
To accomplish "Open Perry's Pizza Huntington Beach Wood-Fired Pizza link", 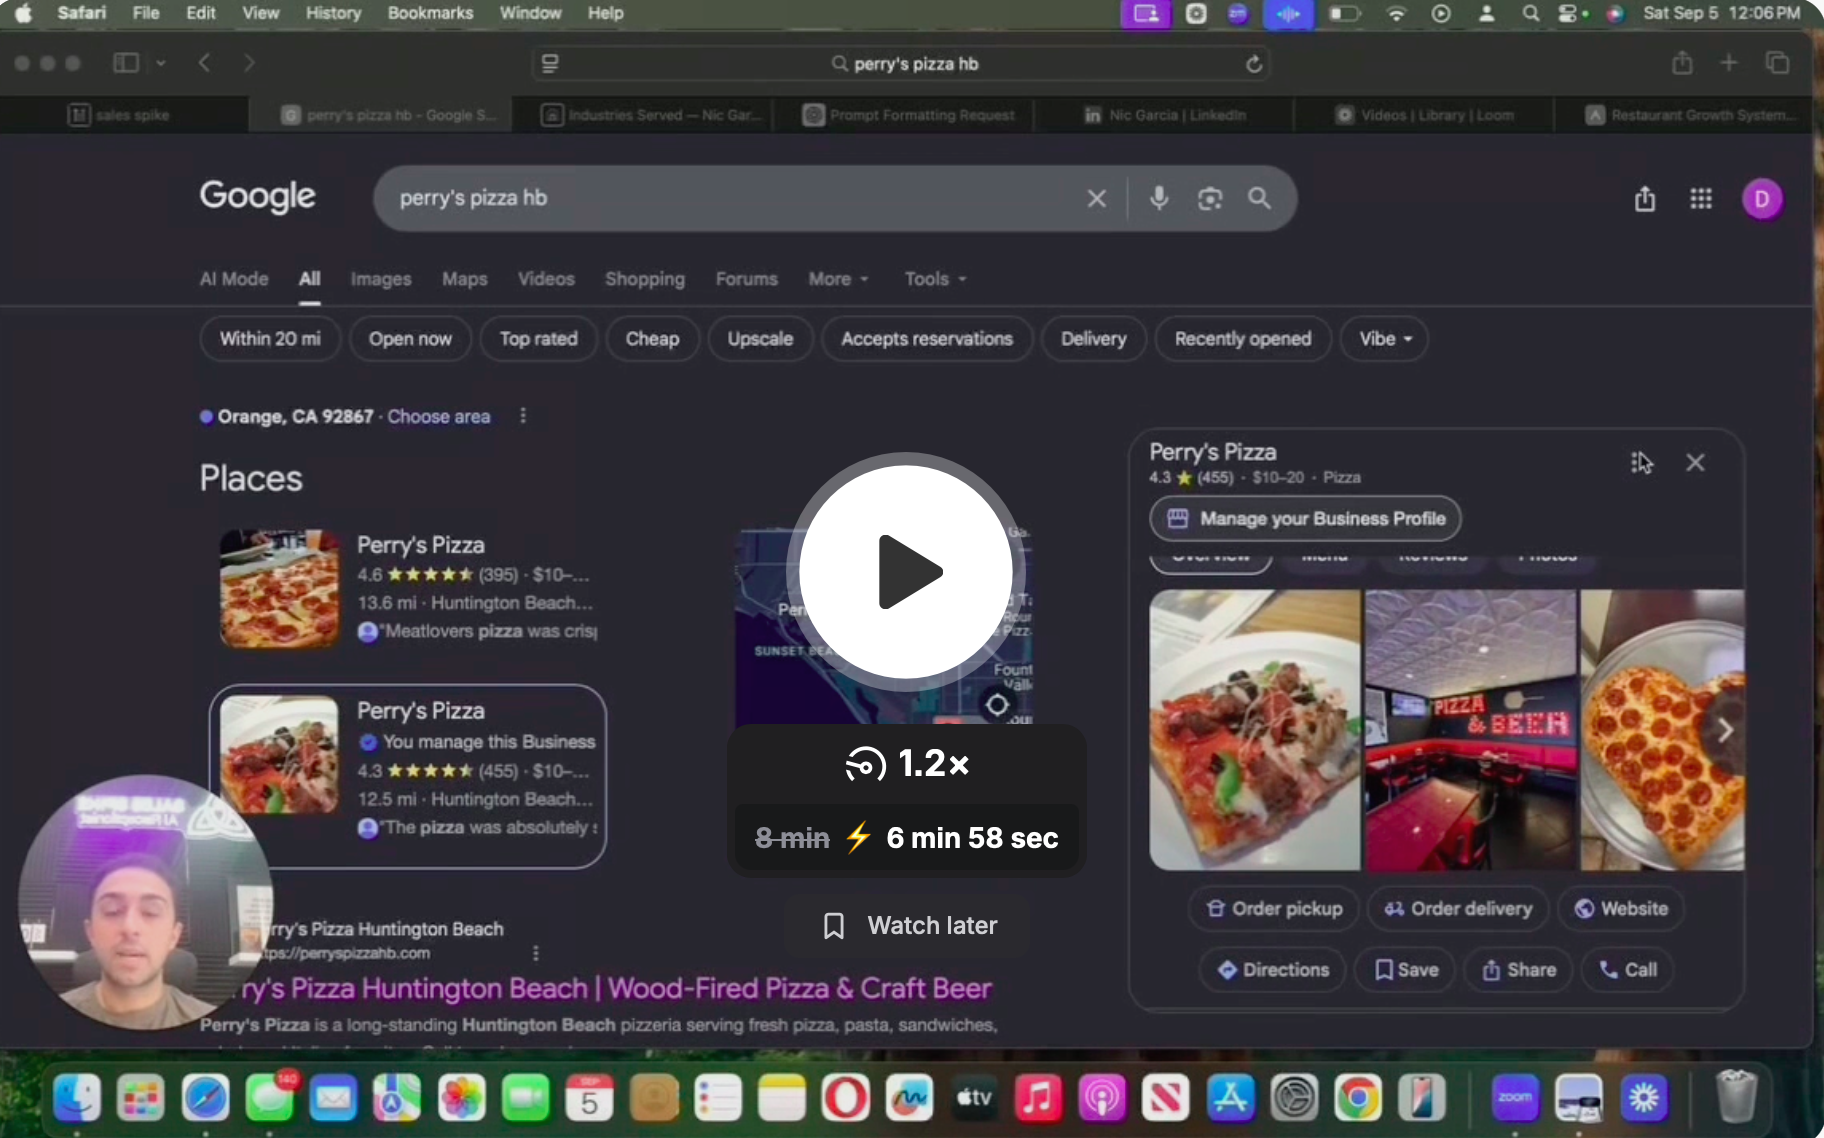I will tap(615, 989).
